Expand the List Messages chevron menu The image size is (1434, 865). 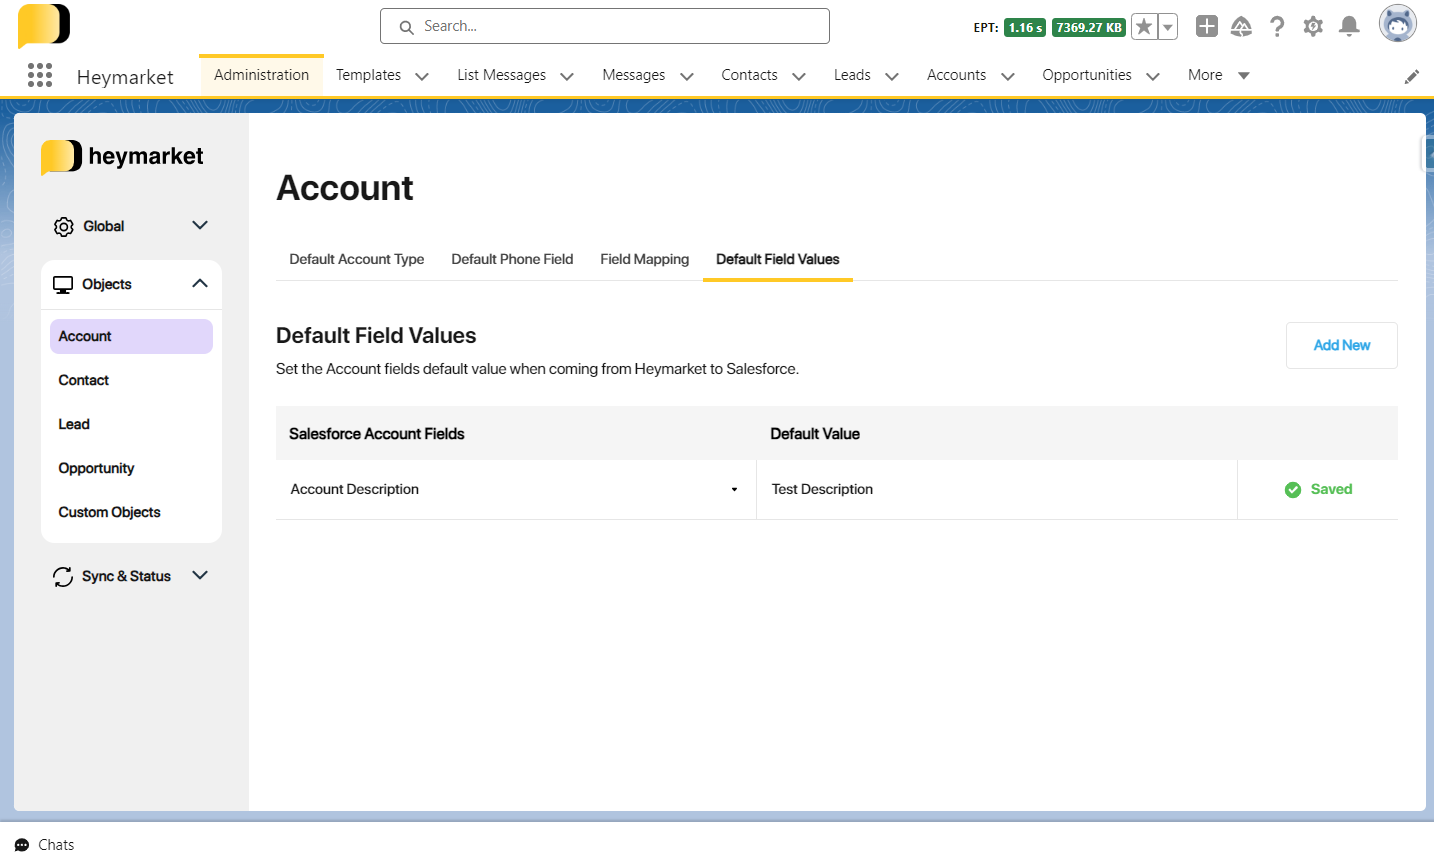[567, 76]
